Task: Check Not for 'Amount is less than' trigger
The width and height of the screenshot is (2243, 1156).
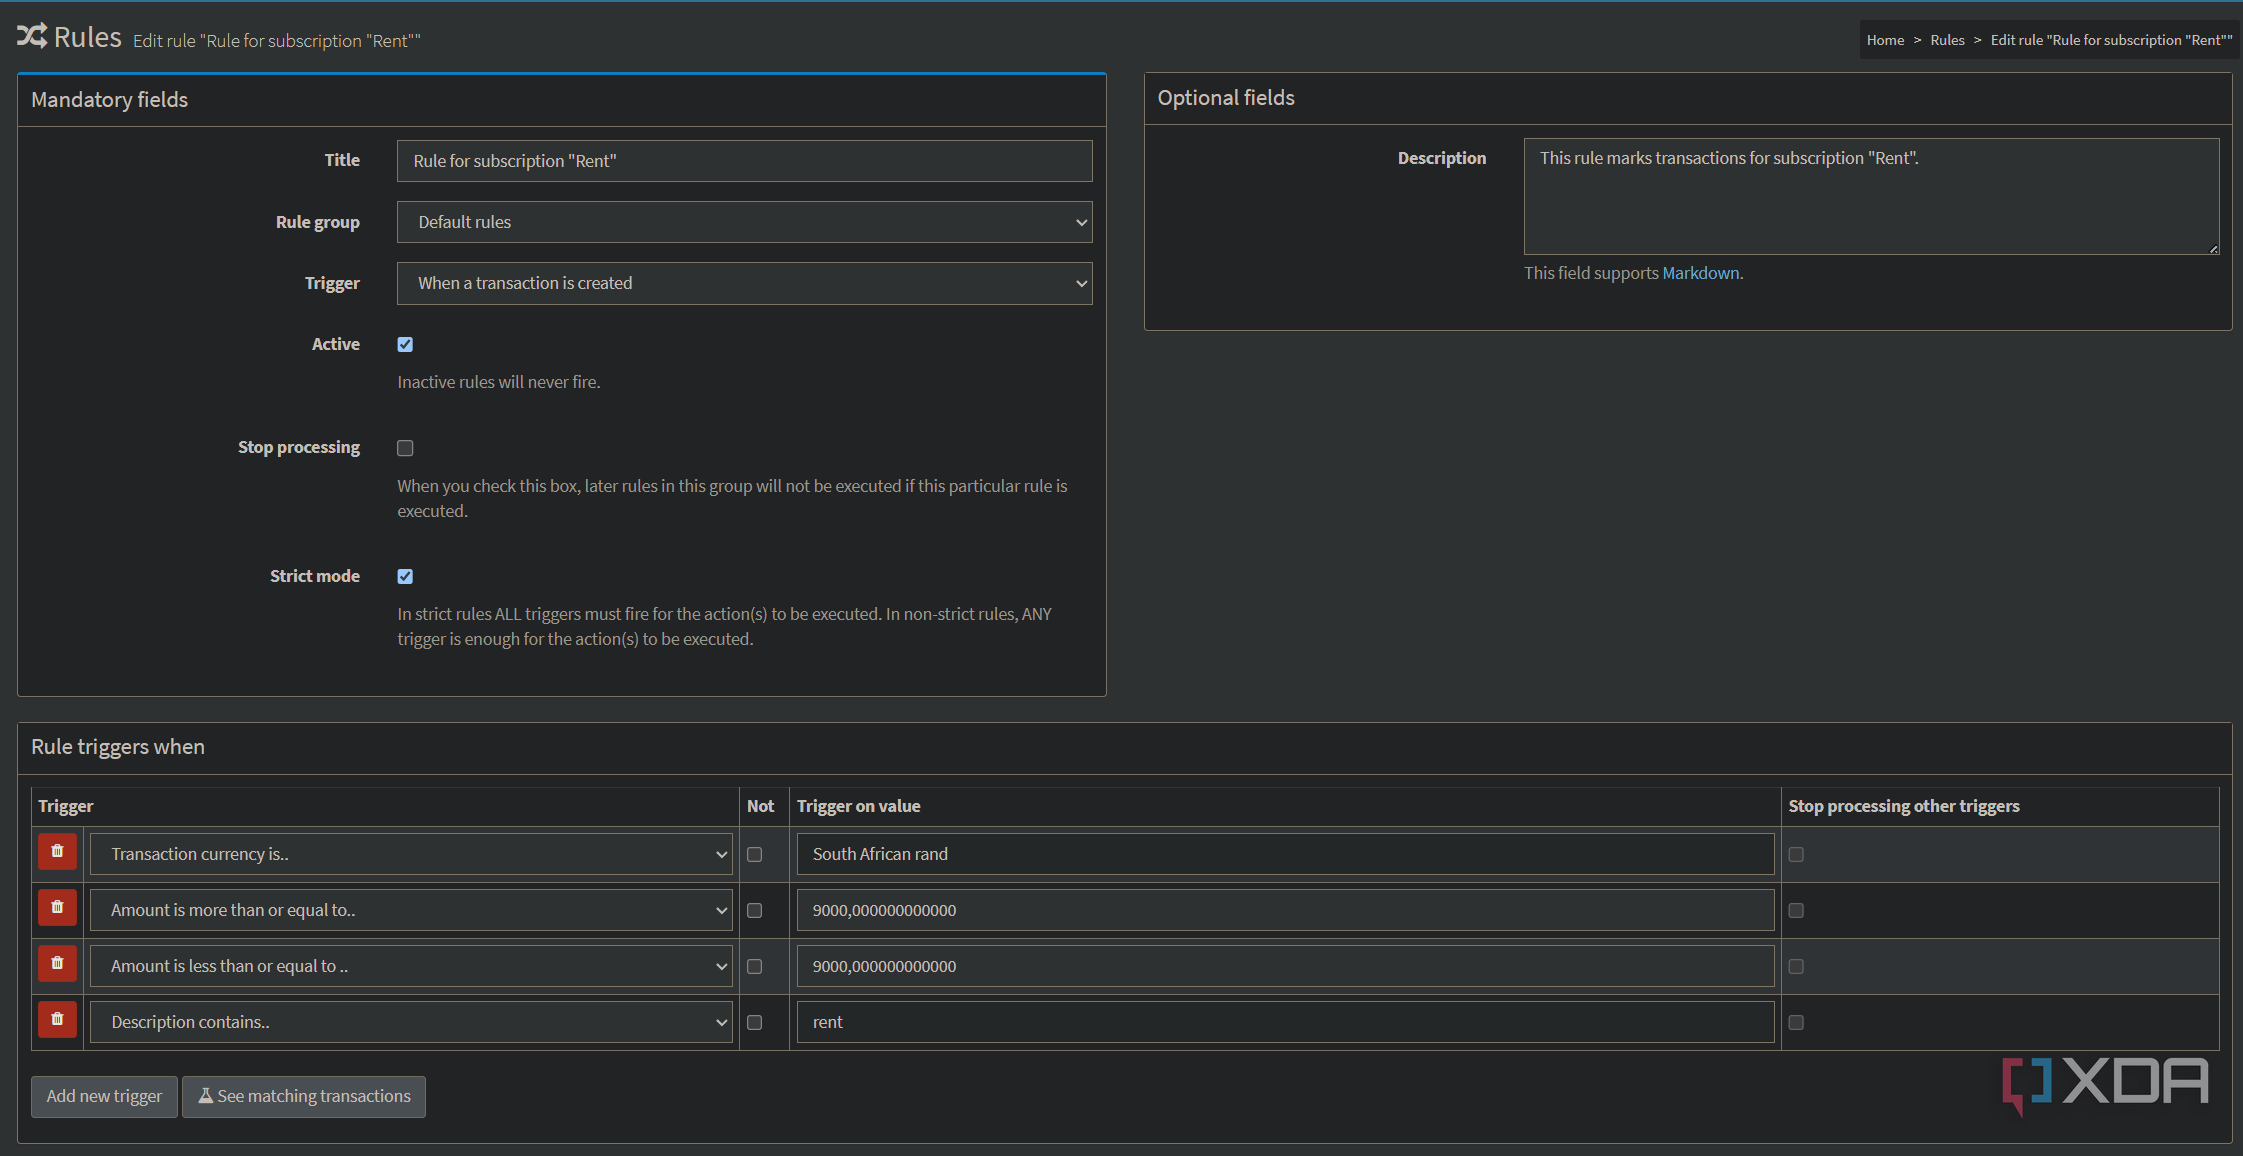Action: point(755,967)
